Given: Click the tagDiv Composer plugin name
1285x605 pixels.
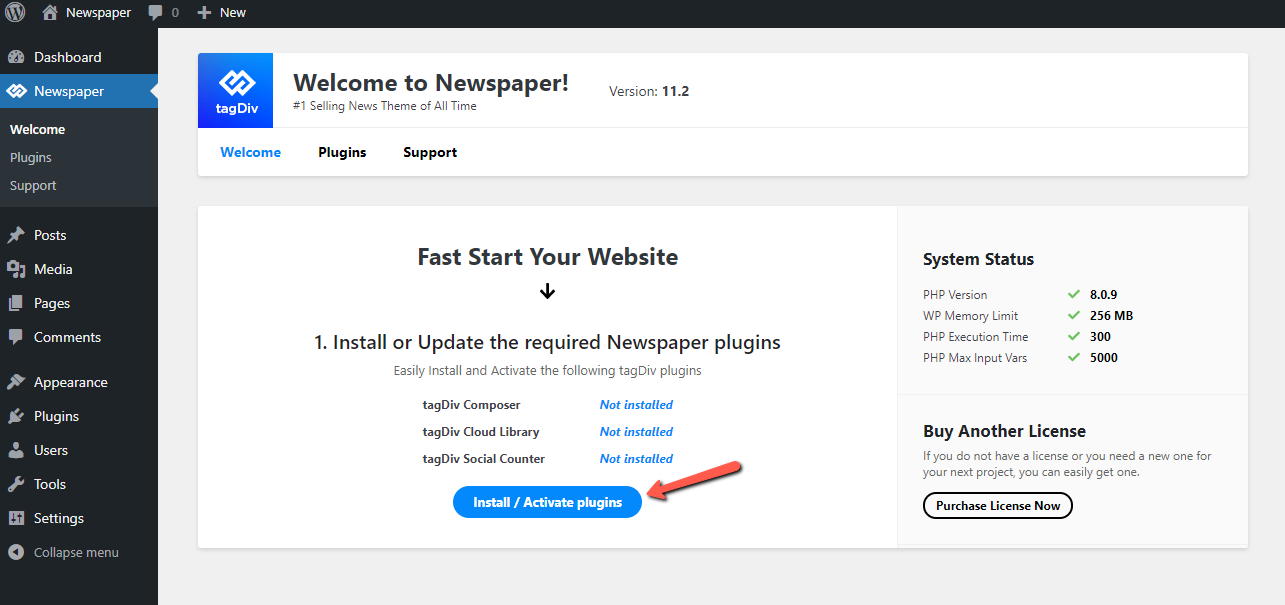Looking at the screenshot, I should [471, 405].
